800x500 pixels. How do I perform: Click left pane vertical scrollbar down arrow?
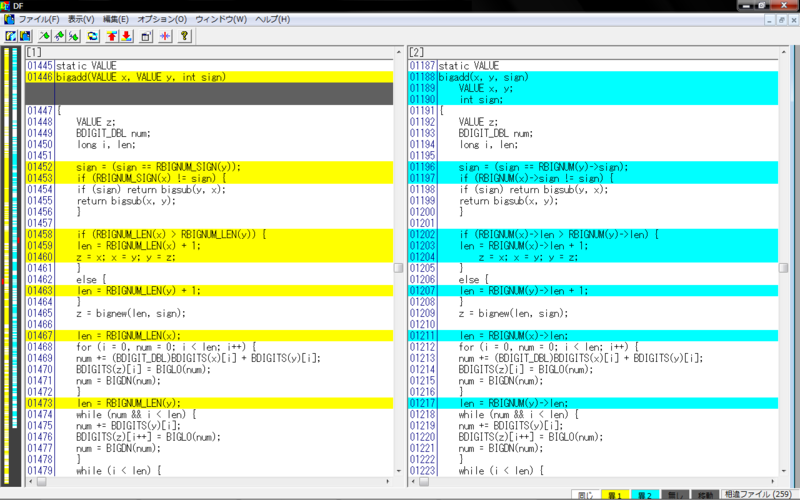pyautogui.click(x=398, y=471)
